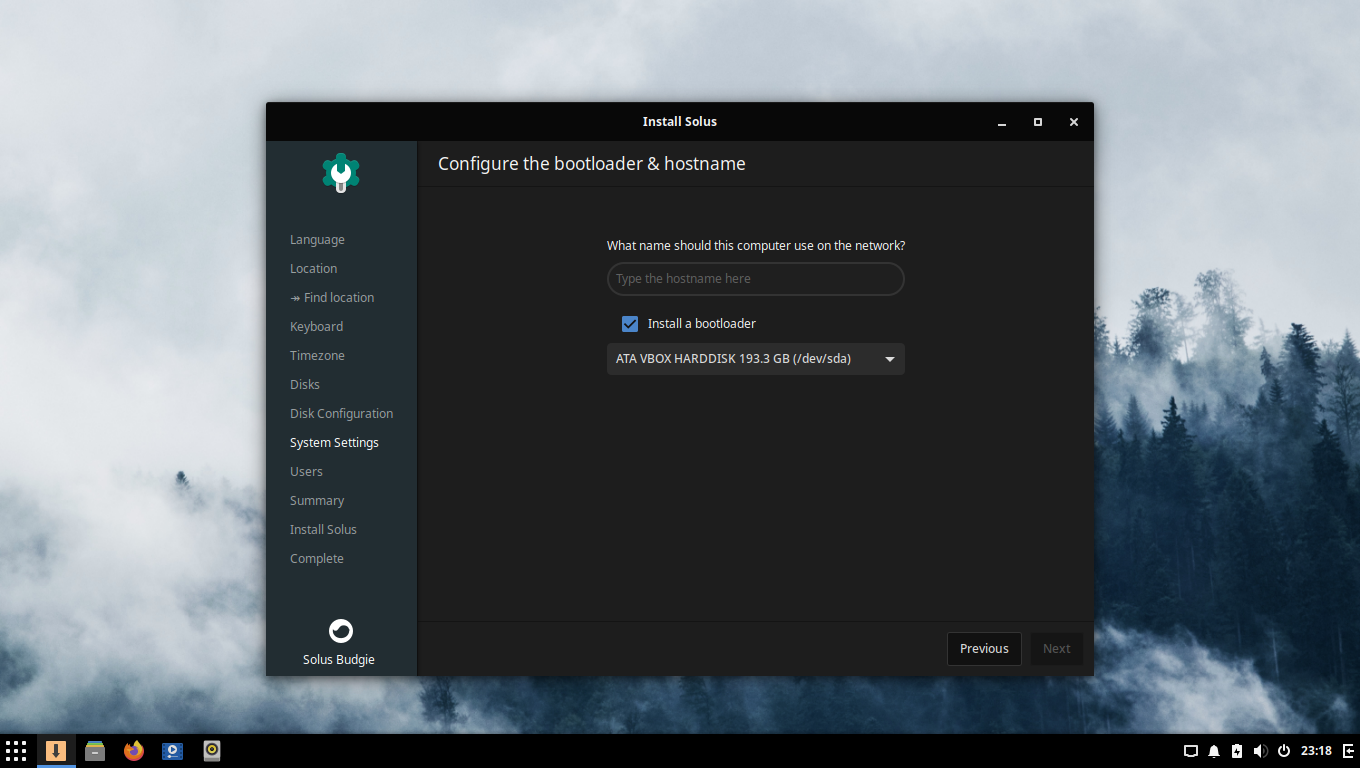This screenshot has width=1360, height=768.
Task: Open the video player taskbar icon
Action: click(173, 751)
